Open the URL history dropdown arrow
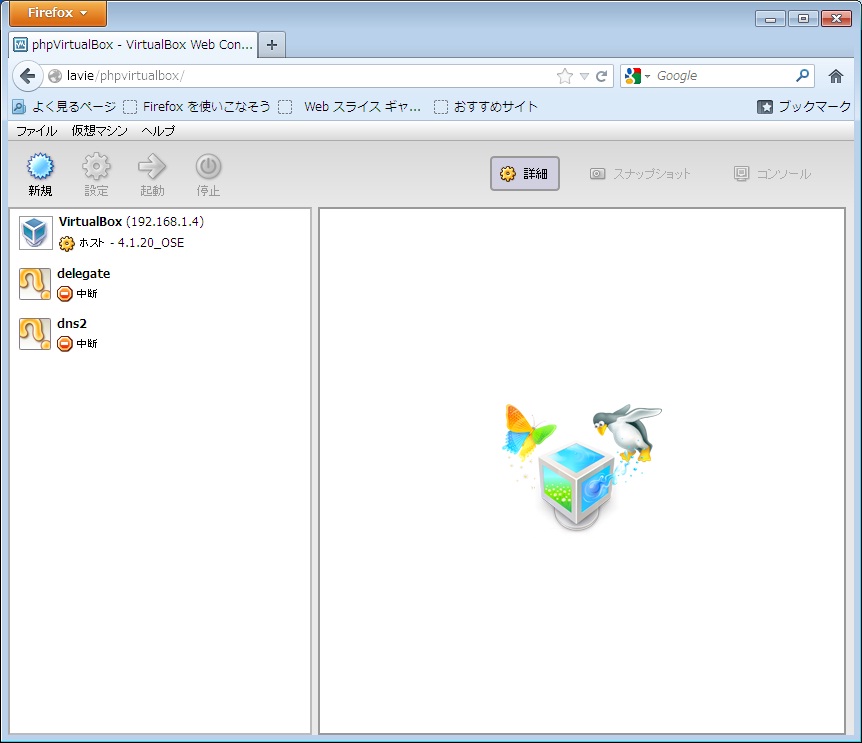862x743 pixels. point(584,76)
